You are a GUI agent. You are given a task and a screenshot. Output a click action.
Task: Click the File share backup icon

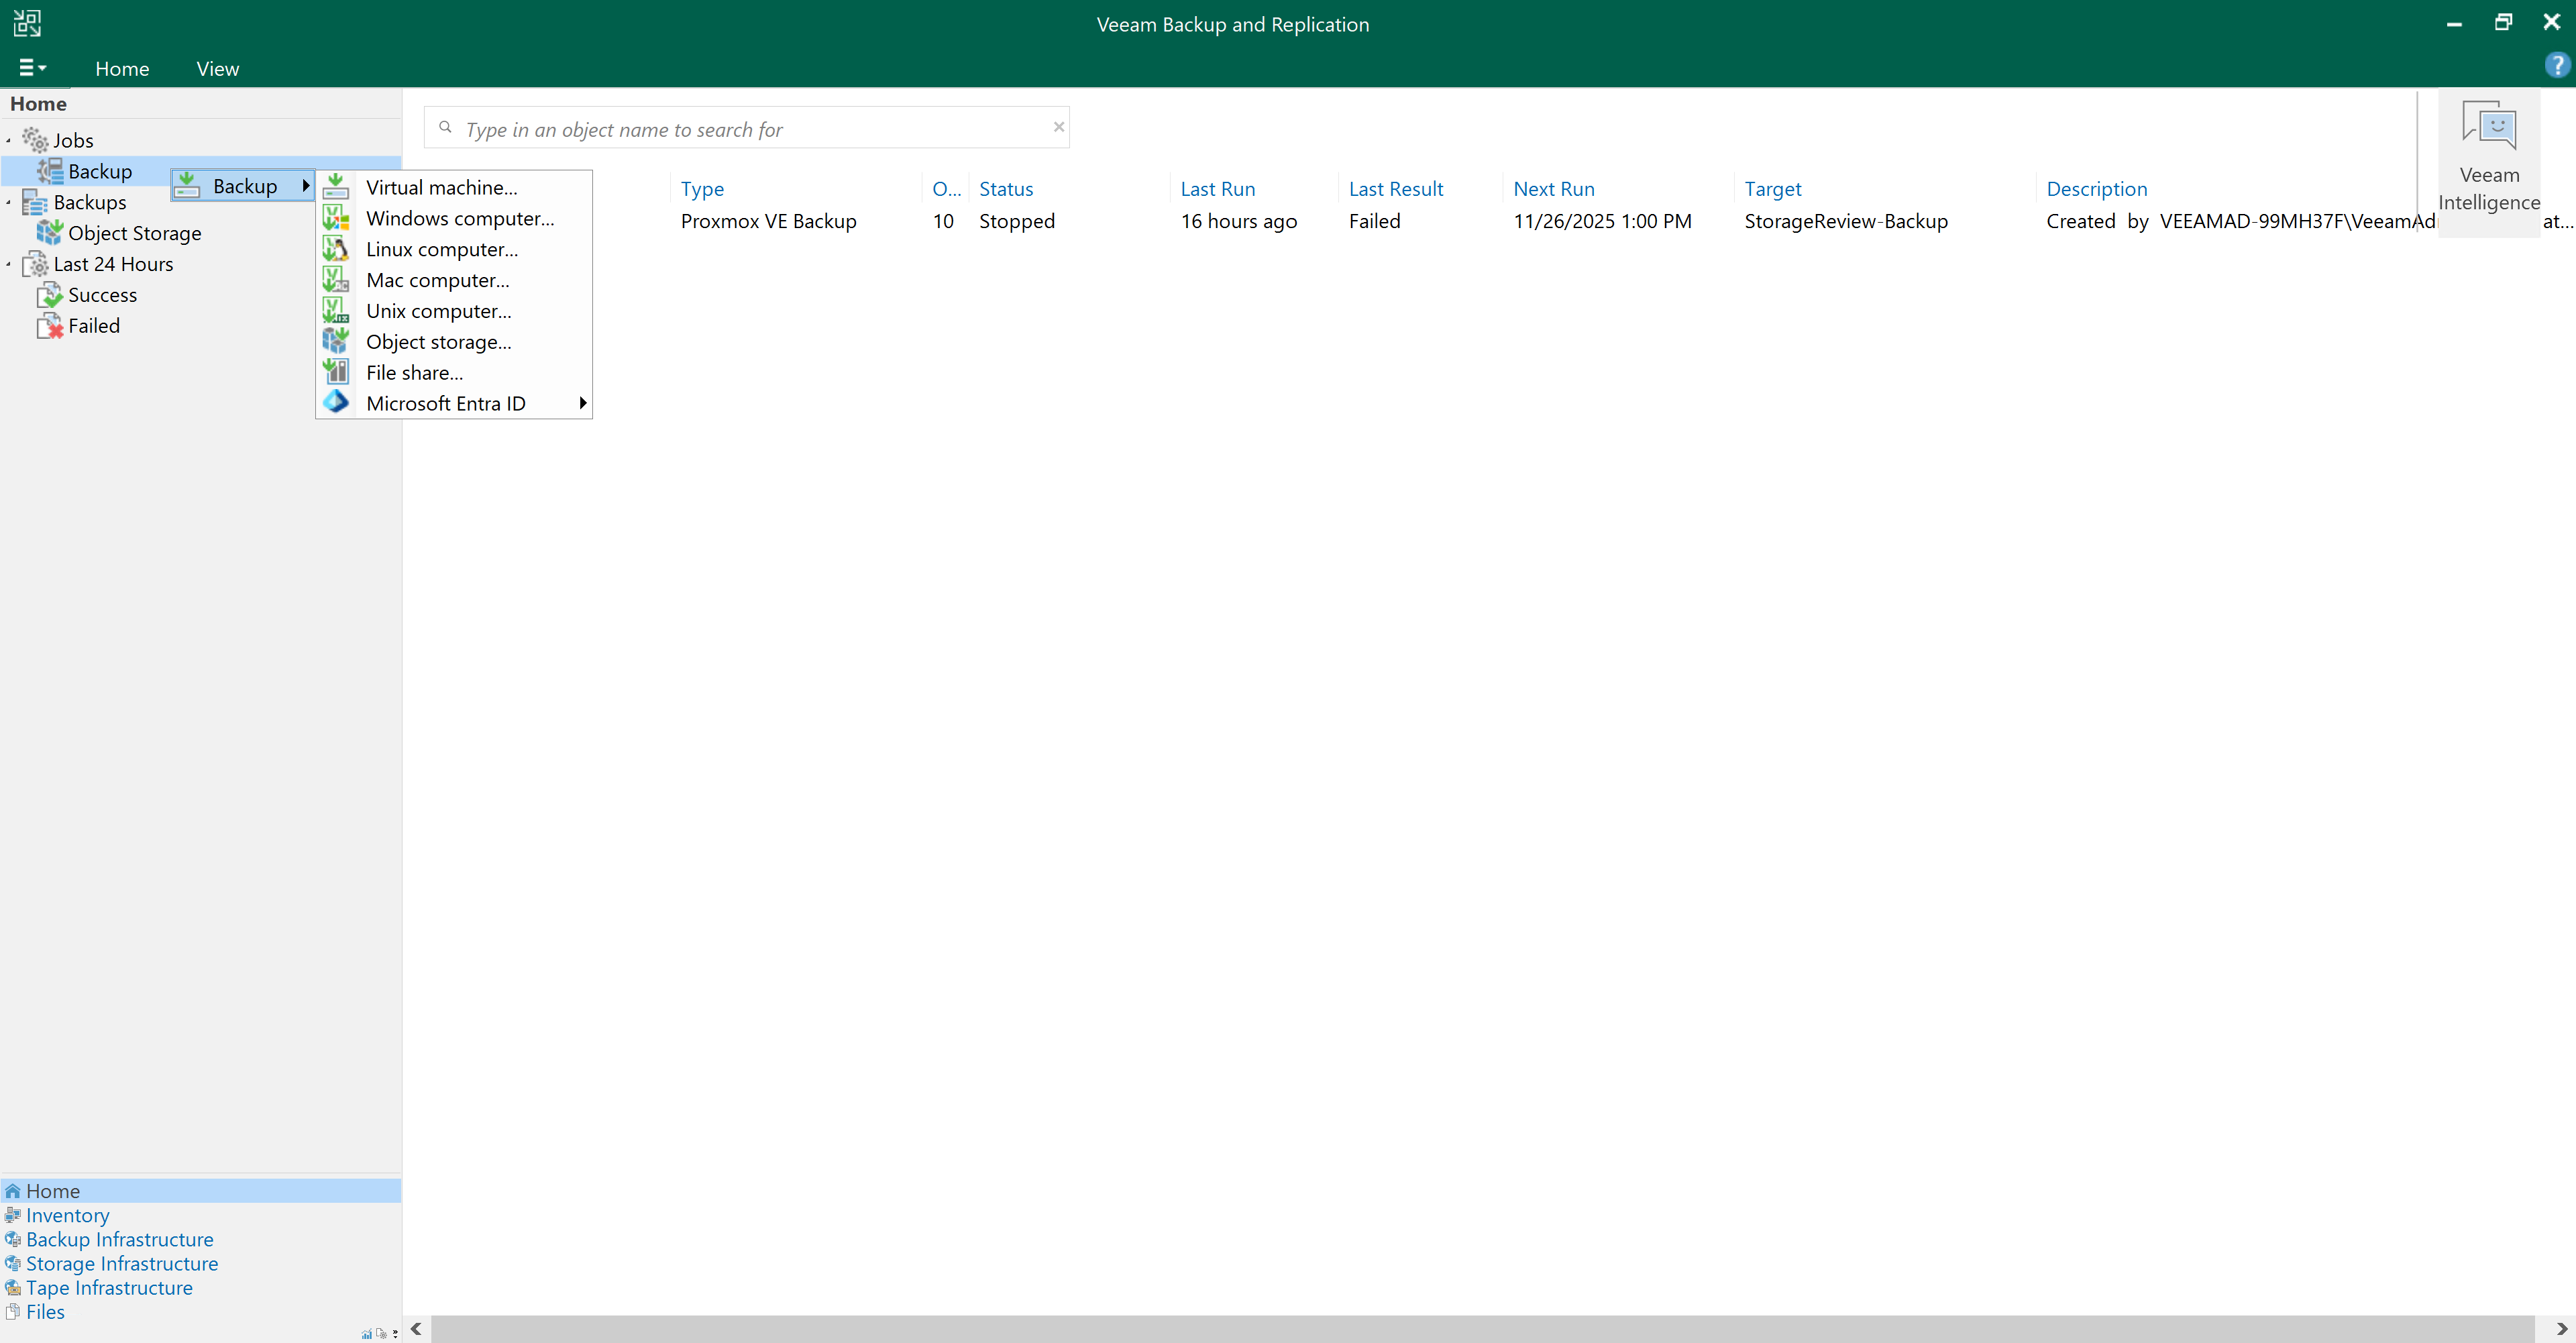tap(336, 372)
